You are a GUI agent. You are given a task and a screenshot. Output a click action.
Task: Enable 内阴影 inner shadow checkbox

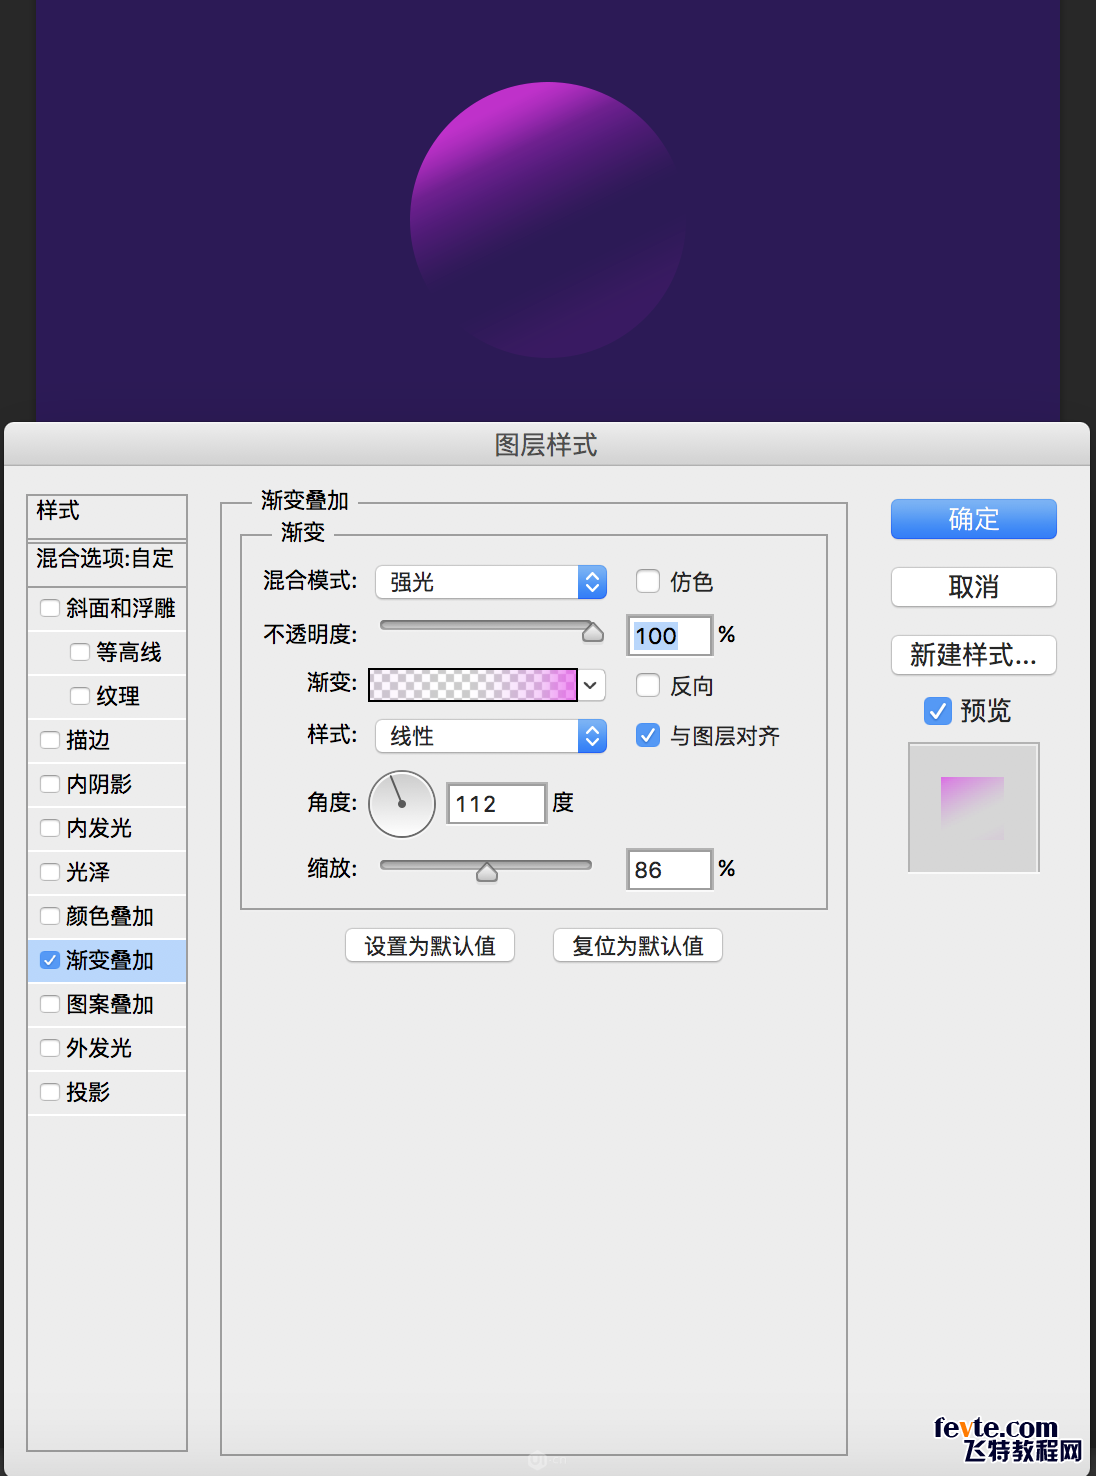[50, 784]
